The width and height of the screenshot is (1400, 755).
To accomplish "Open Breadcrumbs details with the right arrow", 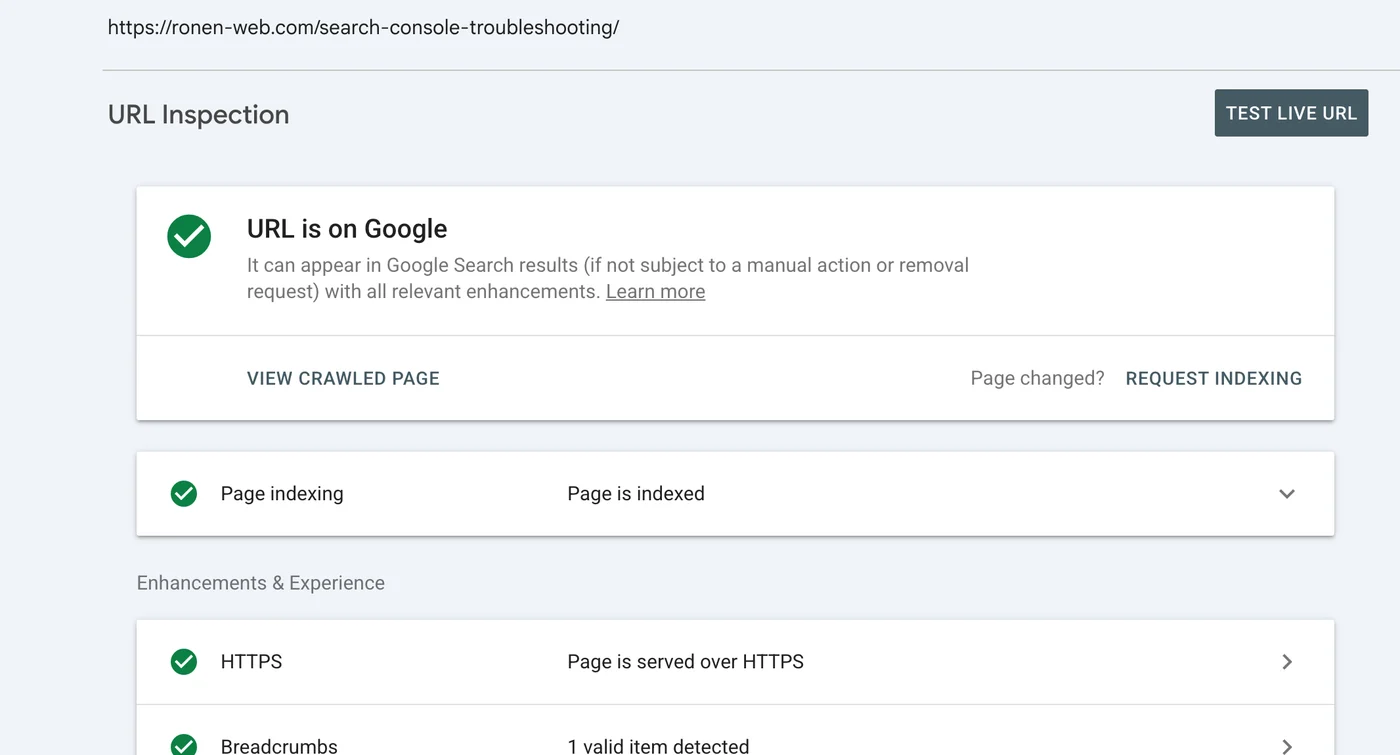I will click(1287, 746).
